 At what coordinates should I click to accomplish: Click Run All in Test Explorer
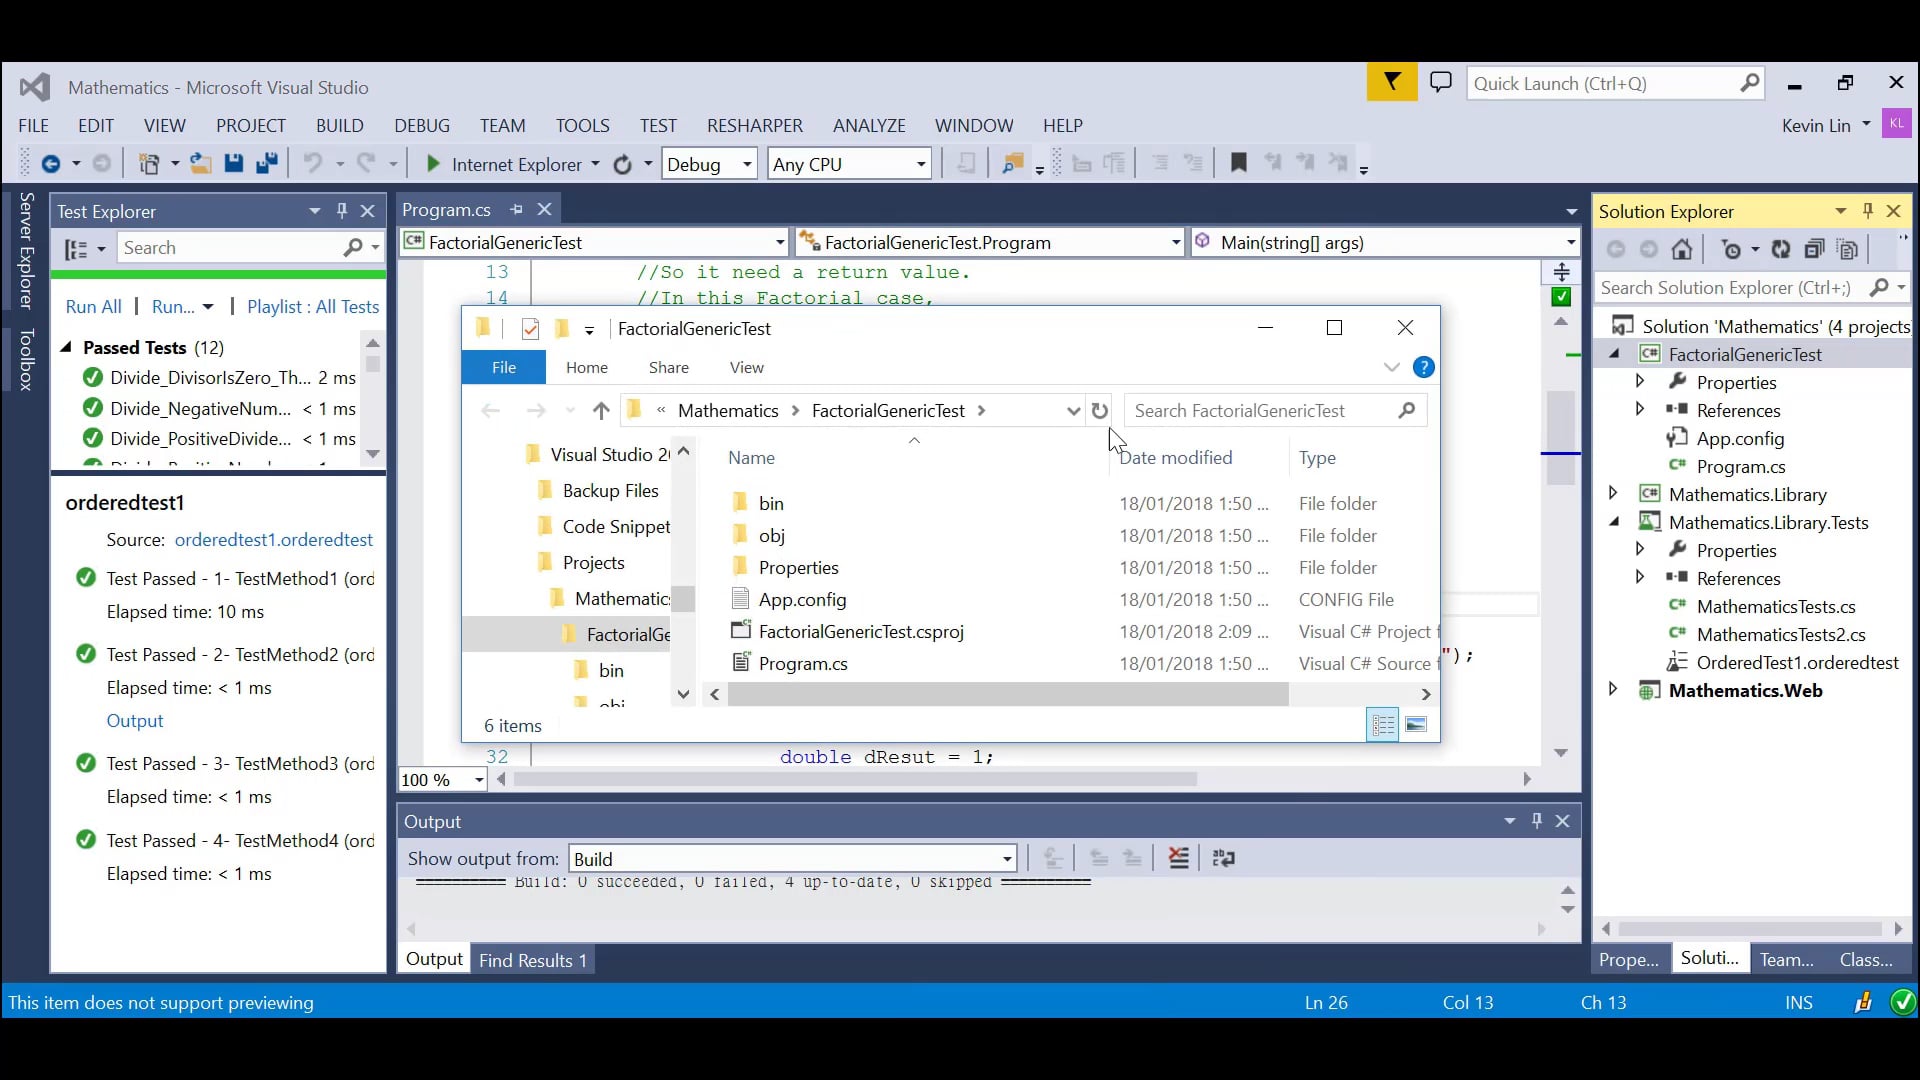[93, 306]
